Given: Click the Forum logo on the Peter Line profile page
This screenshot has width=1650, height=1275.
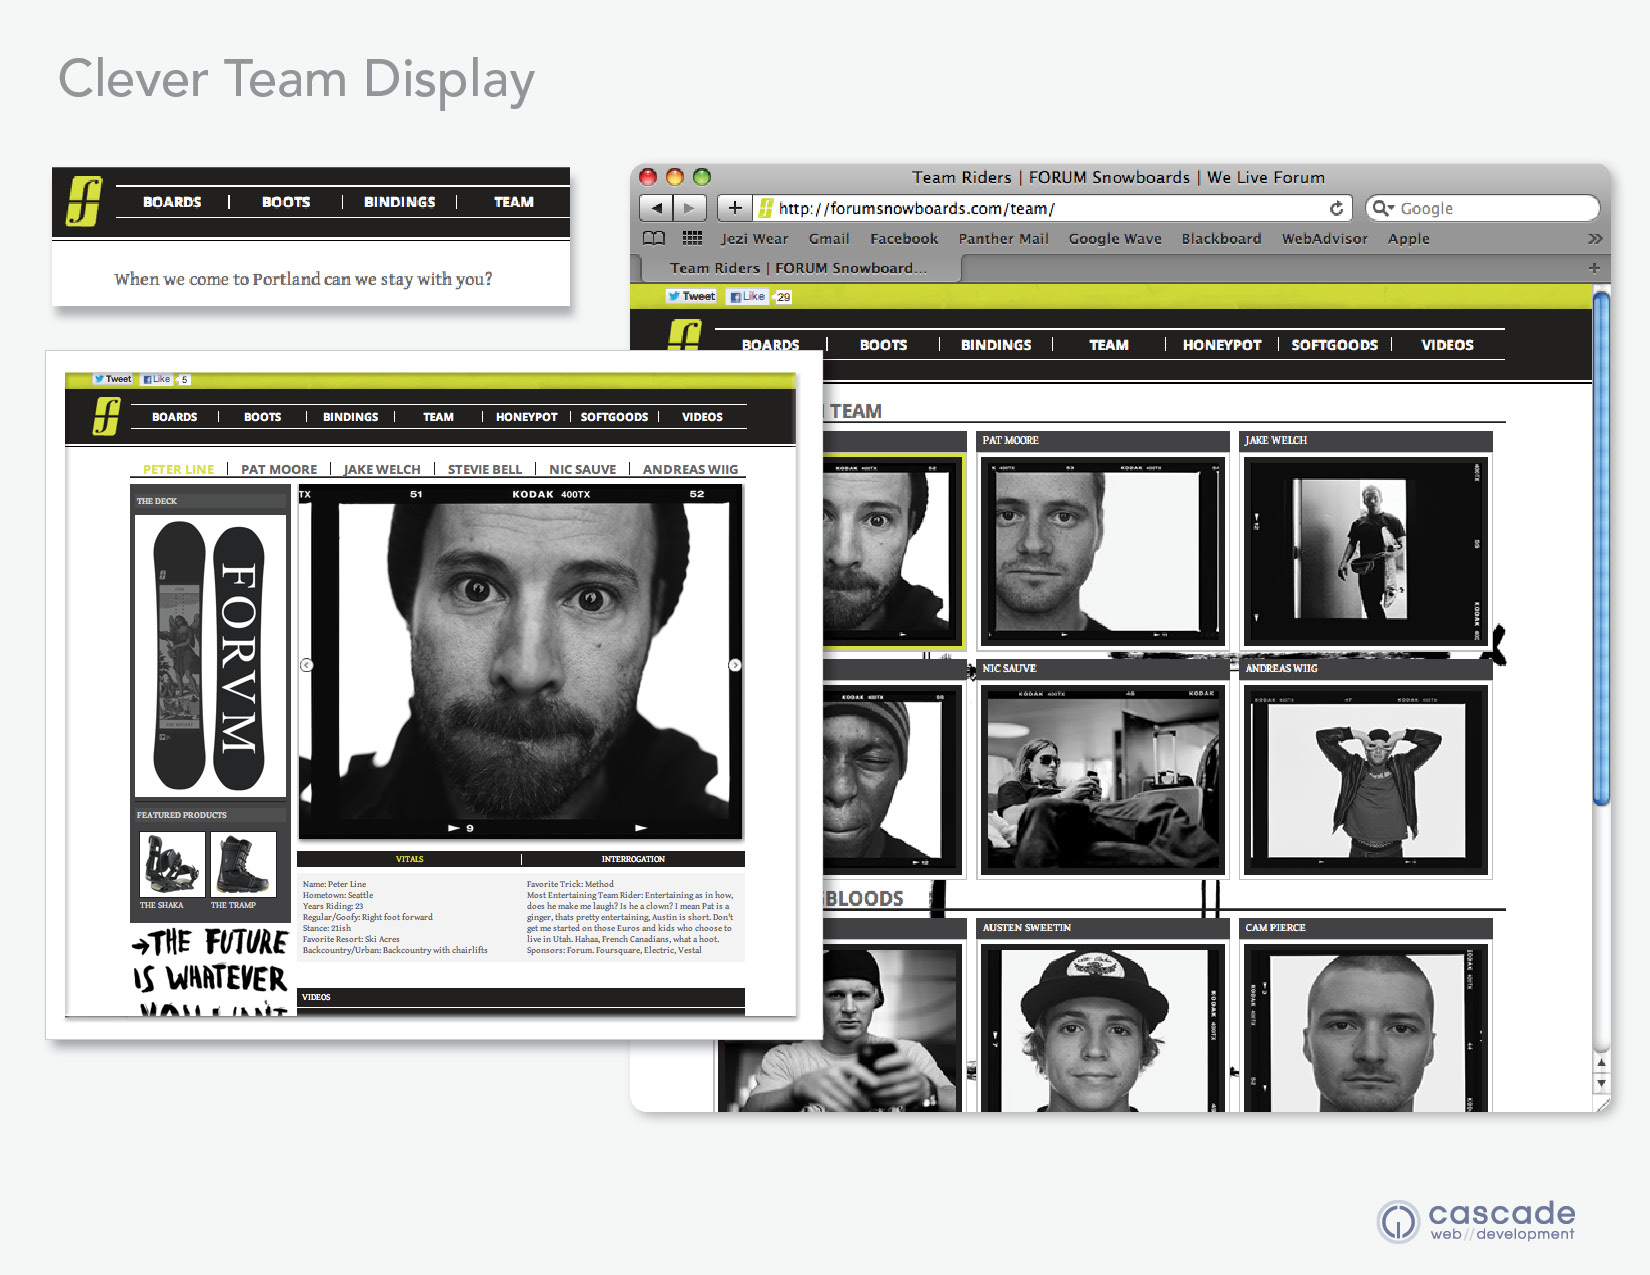Looking at the screenshot, I should coord(106,416).
